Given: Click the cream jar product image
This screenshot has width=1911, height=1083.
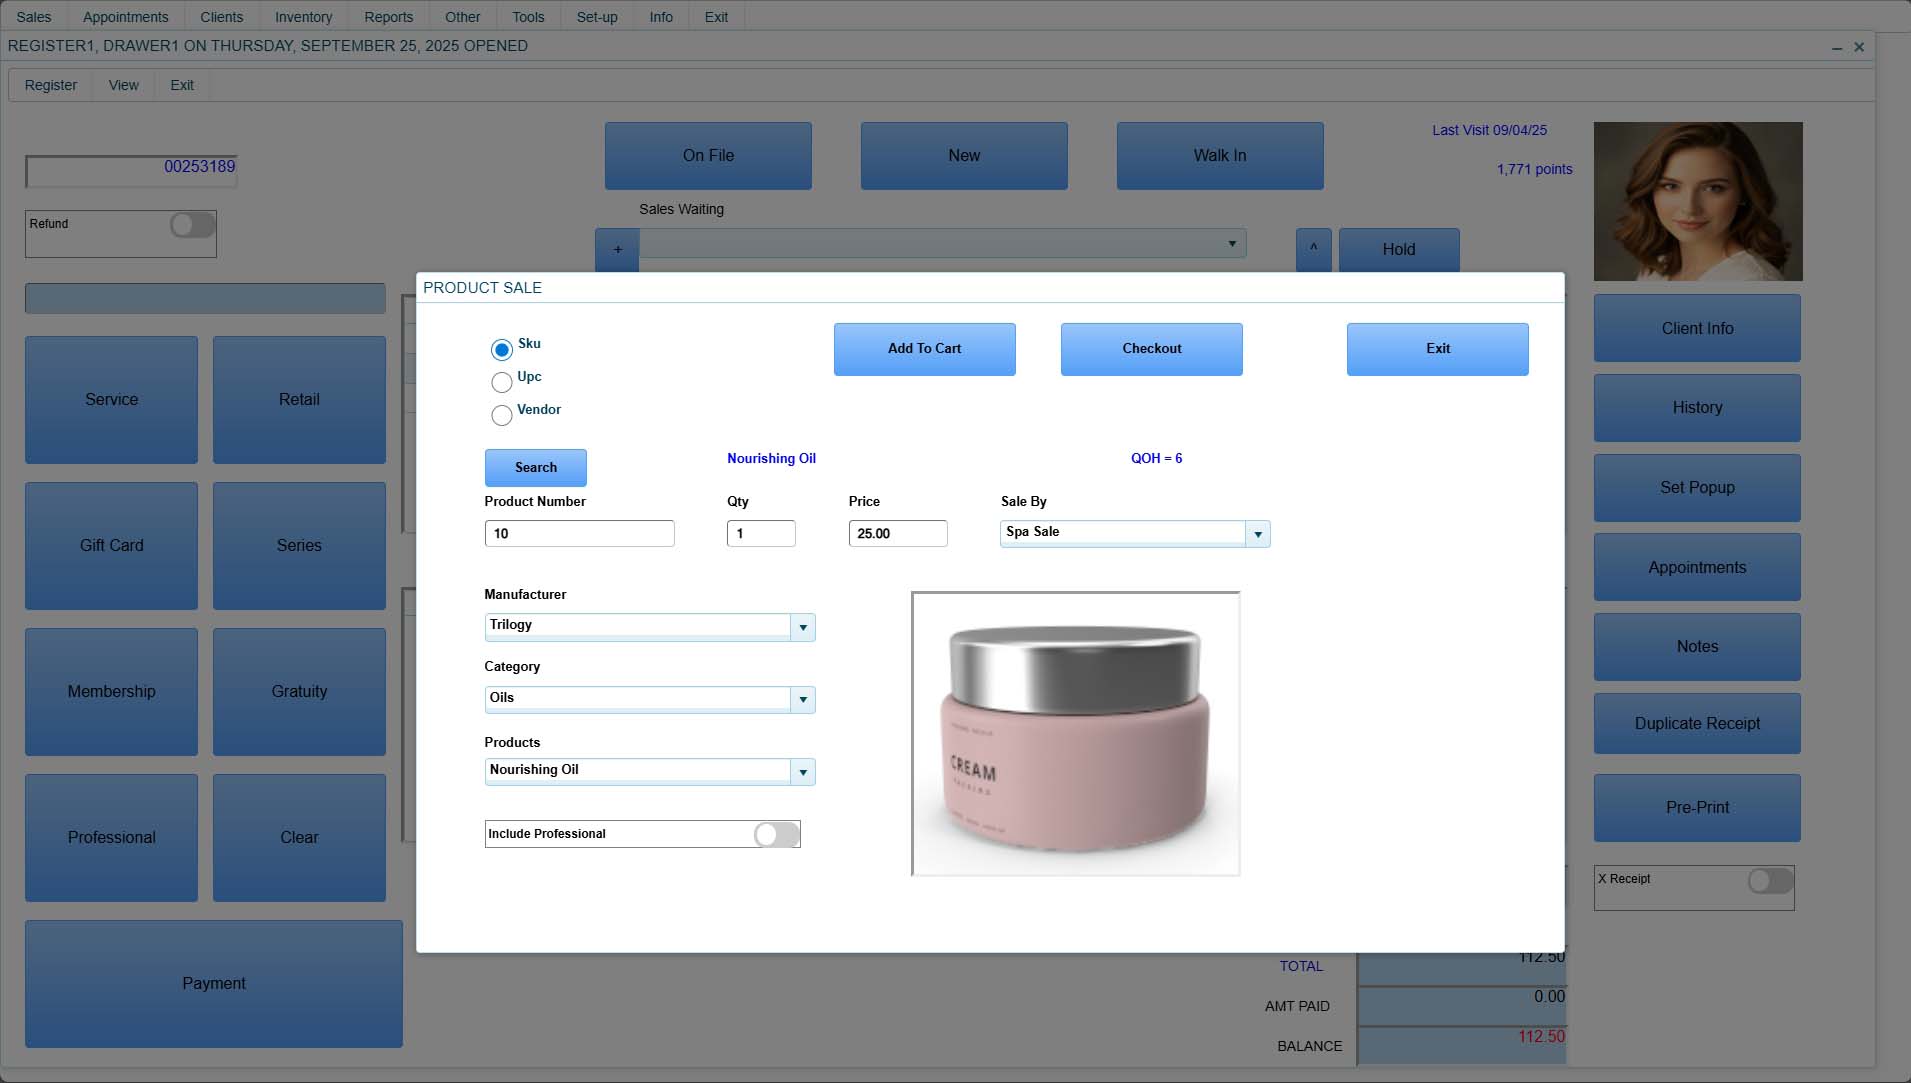Looking at the screenshot, I should coord(1075,734).
